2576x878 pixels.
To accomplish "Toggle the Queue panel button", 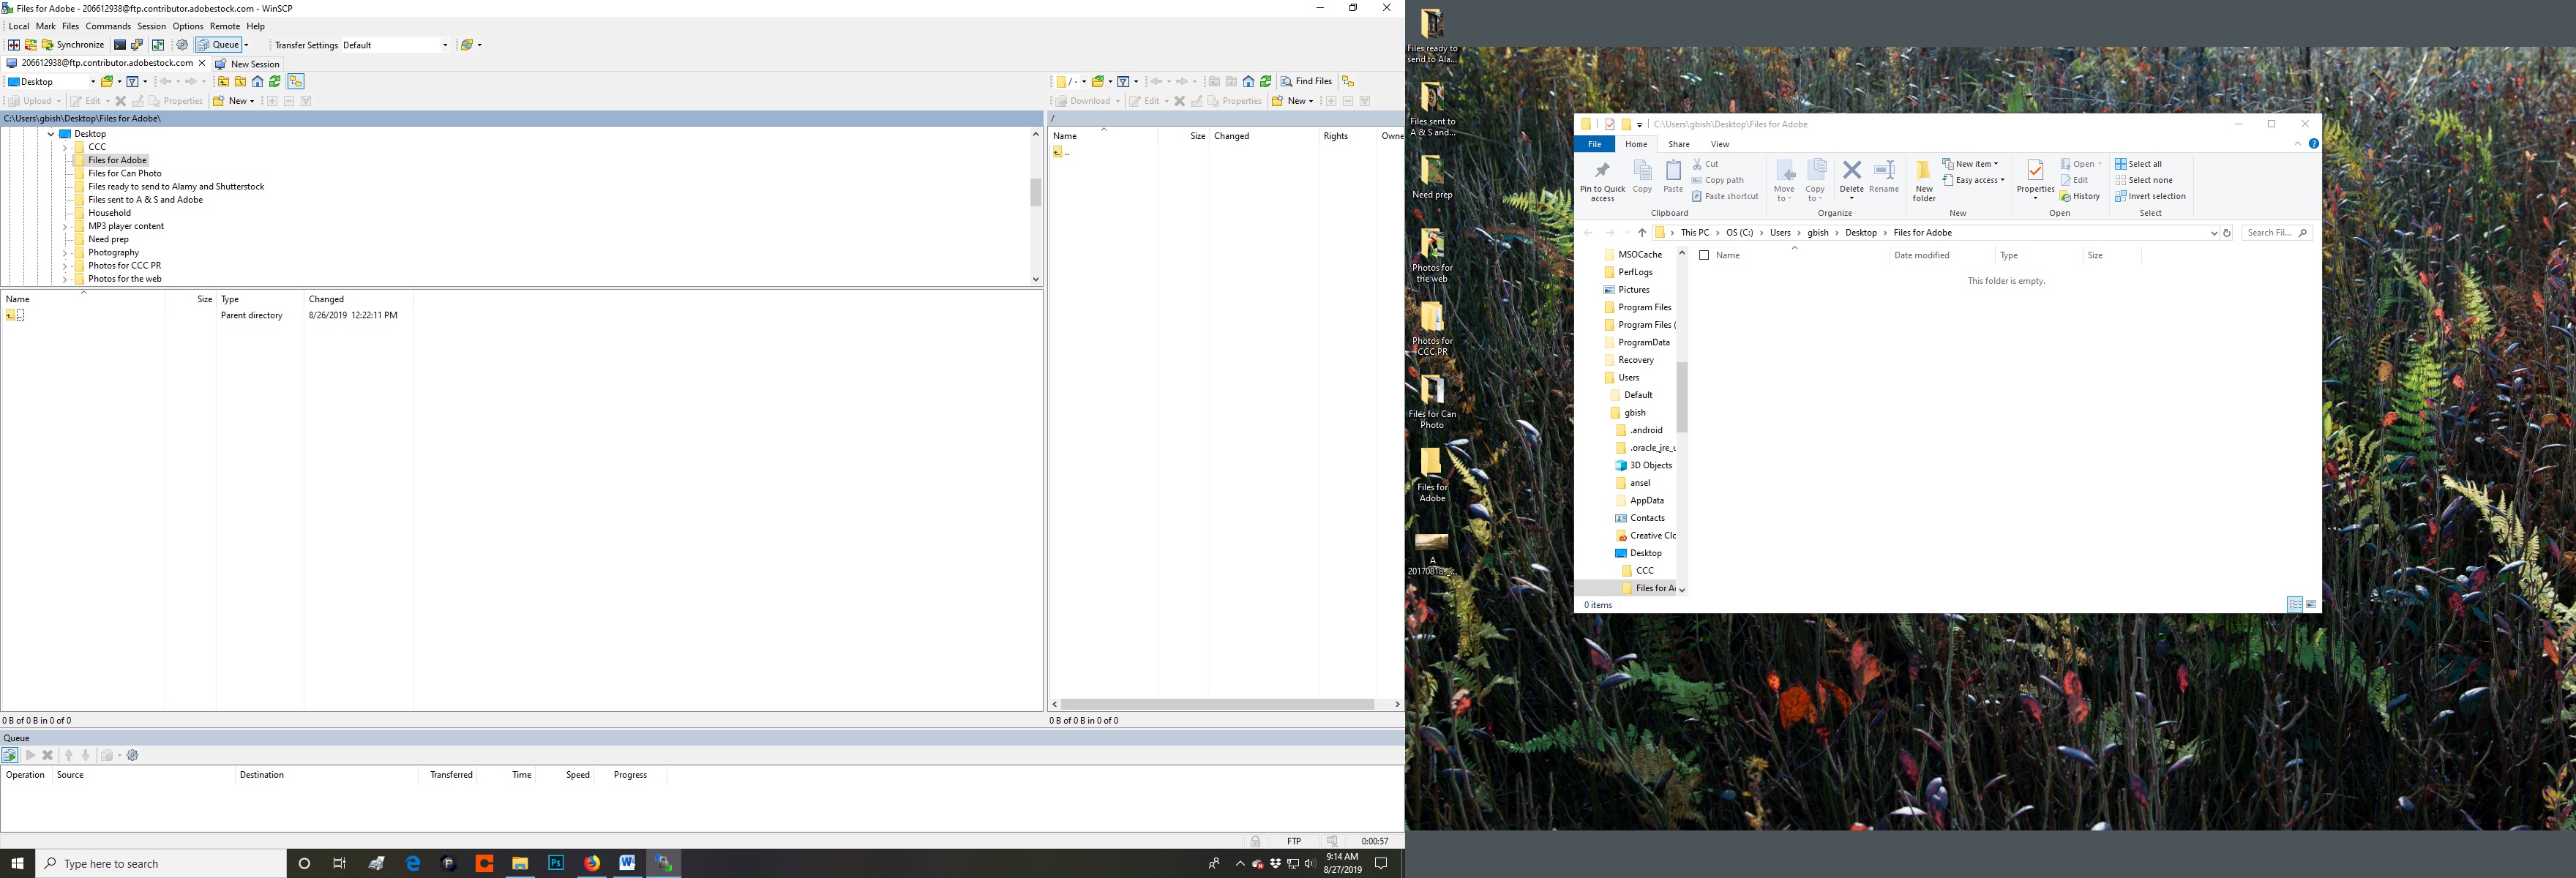I will tap(219, 45).
